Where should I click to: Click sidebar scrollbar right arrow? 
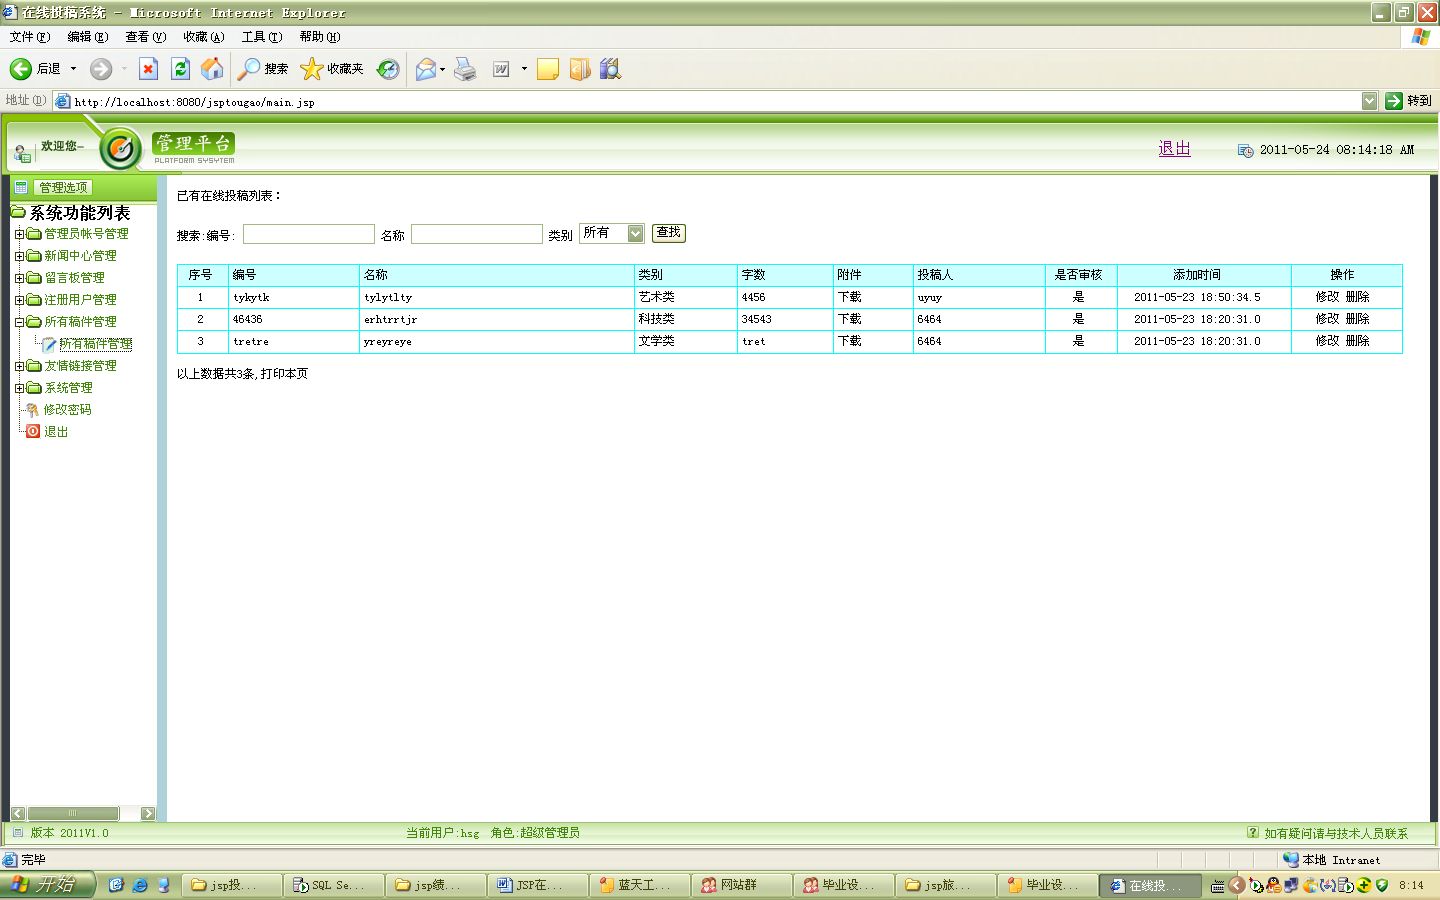click(x=148, y=813)
